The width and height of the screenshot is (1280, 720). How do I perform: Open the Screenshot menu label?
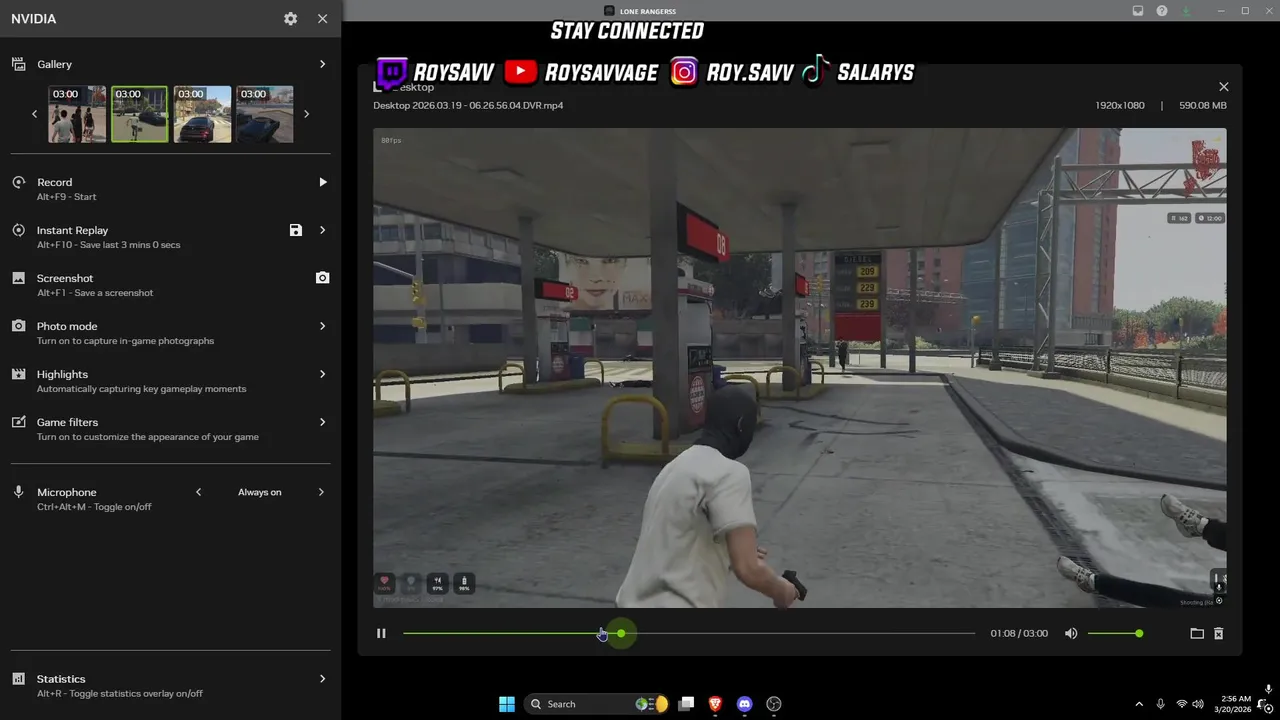[x=65, y=278]
